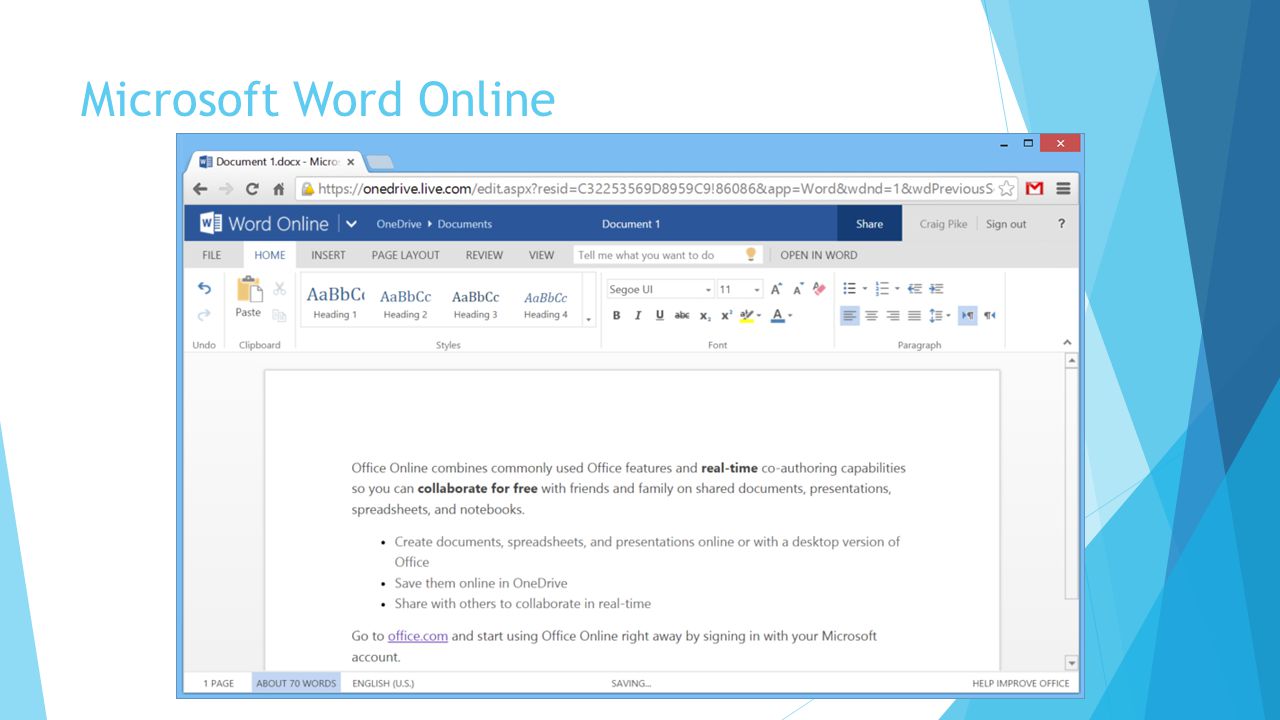Screen dimensions: 1280x720
Task: Click the browser Reload icon
Action: tap(252, 189)
